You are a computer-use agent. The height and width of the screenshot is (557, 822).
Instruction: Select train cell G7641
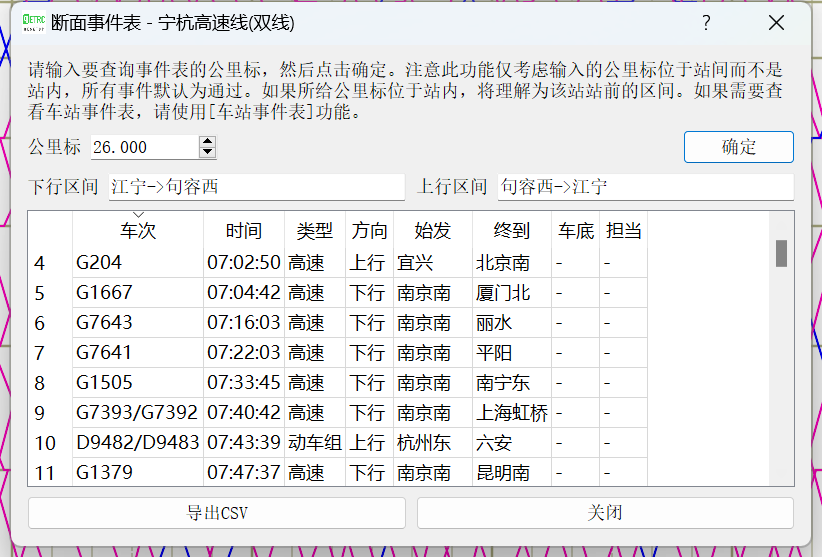138,353
